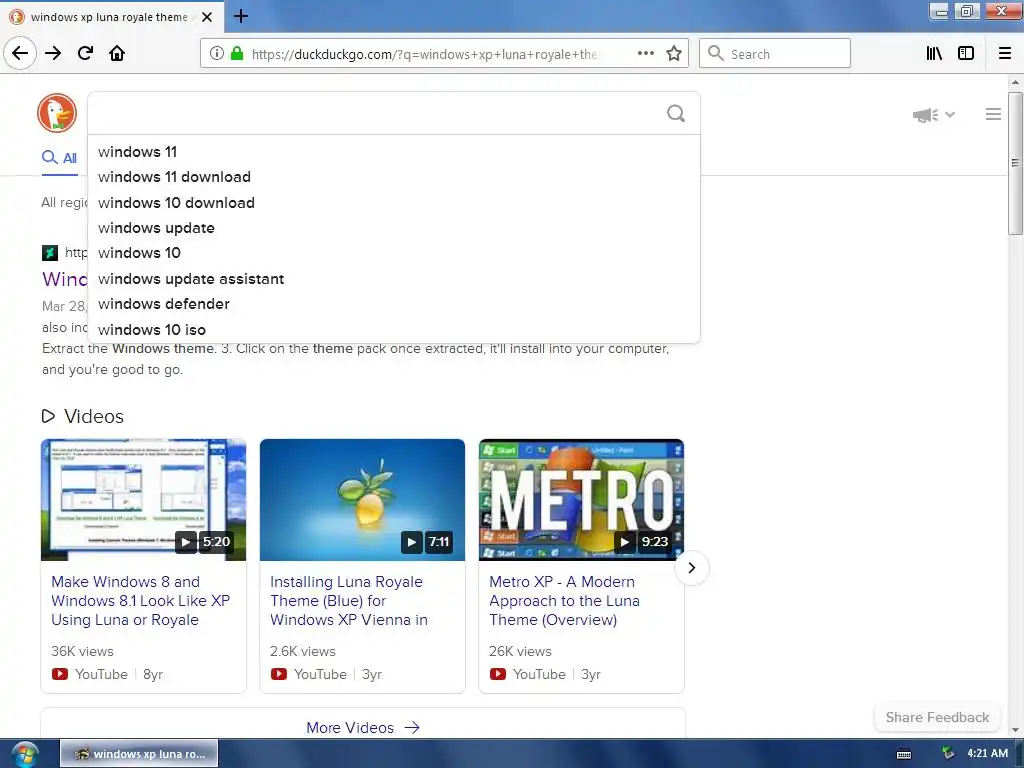Image resolution: width=1024 pixels, height=768 pixels.
Task: Select the All results tab
Action: tap(59, 157)
